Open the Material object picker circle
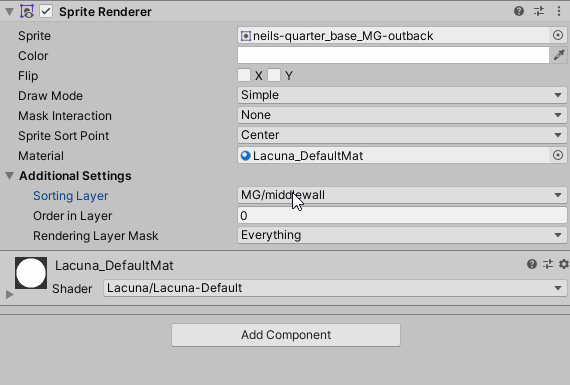 (x=558, y=155)
